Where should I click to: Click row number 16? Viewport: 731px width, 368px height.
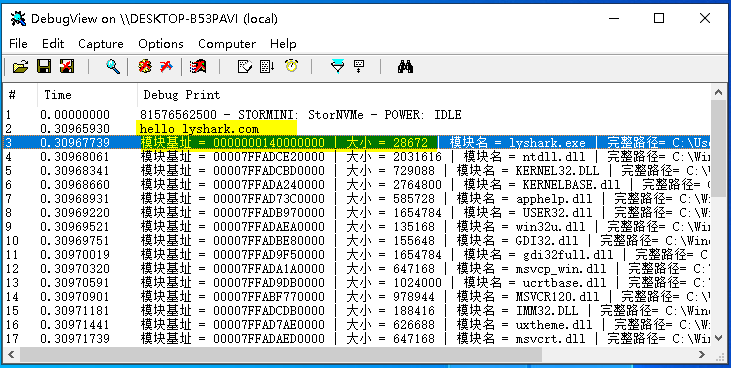pyautogui.click(x=13, y=325)
